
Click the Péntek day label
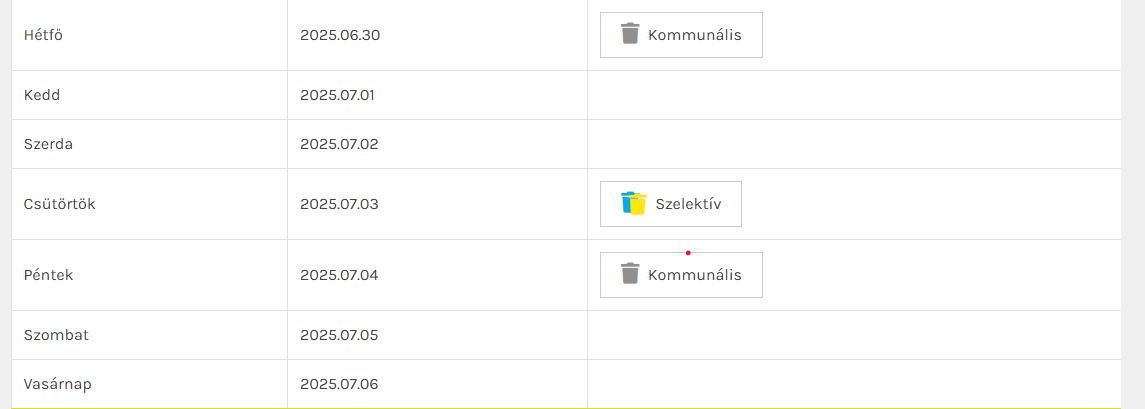[49, 275]
